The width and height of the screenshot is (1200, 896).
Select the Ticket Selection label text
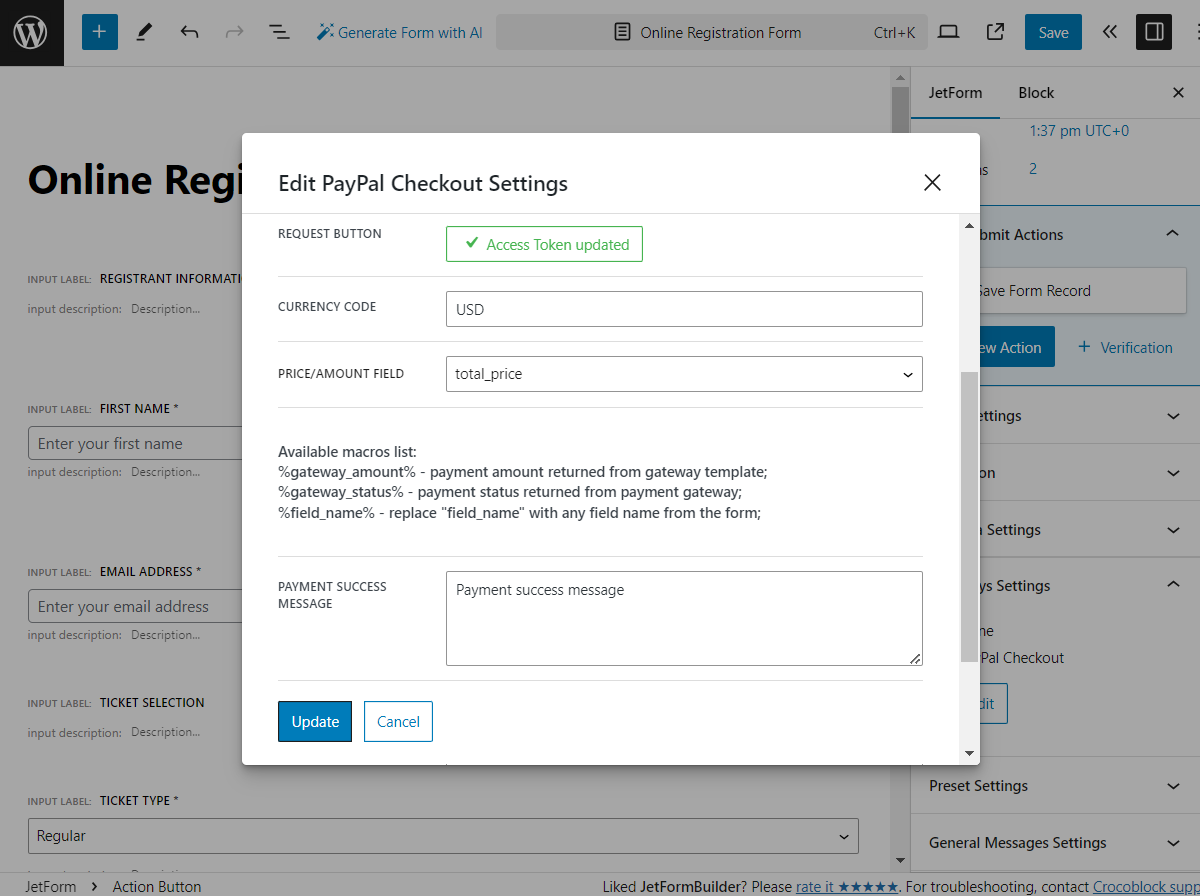(x=152, y=703)
